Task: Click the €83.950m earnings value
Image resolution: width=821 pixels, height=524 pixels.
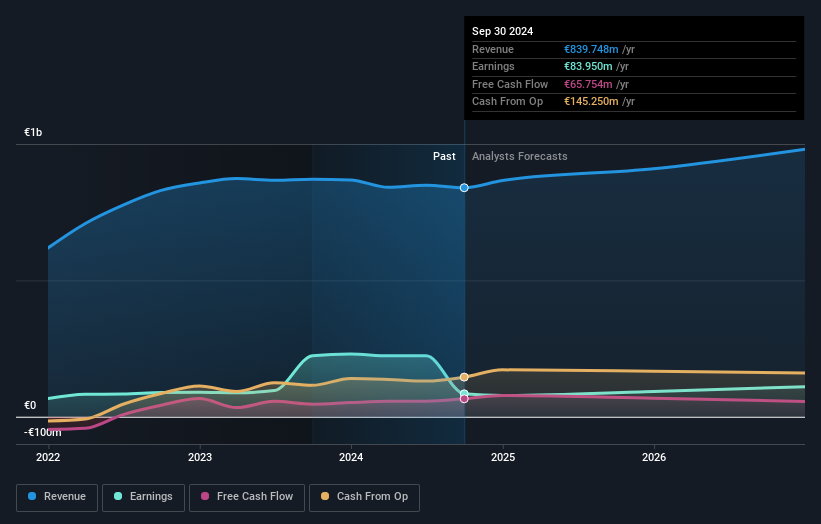Action: 588,66
